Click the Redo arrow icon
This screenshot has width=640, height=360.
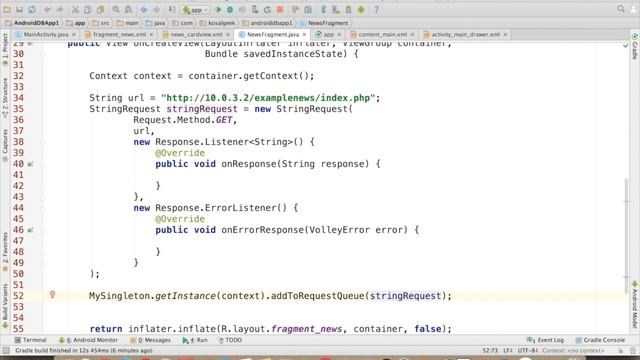[x=60, y=9]
